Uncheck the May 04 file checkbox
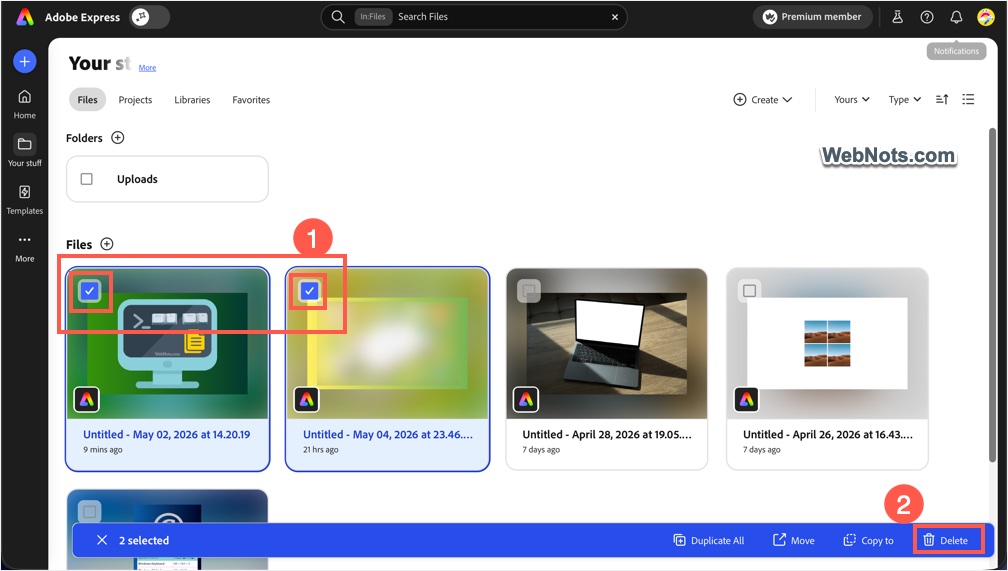Screen dimensions: 1008x571 pos(309,291)
